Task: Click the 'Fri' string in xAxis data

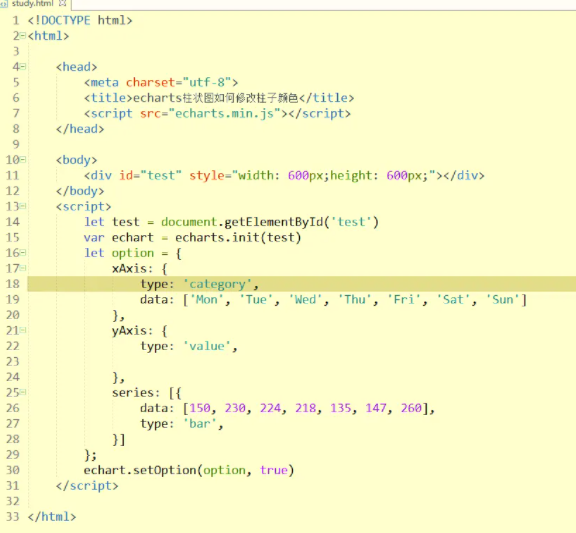Action: pos(404,299)
